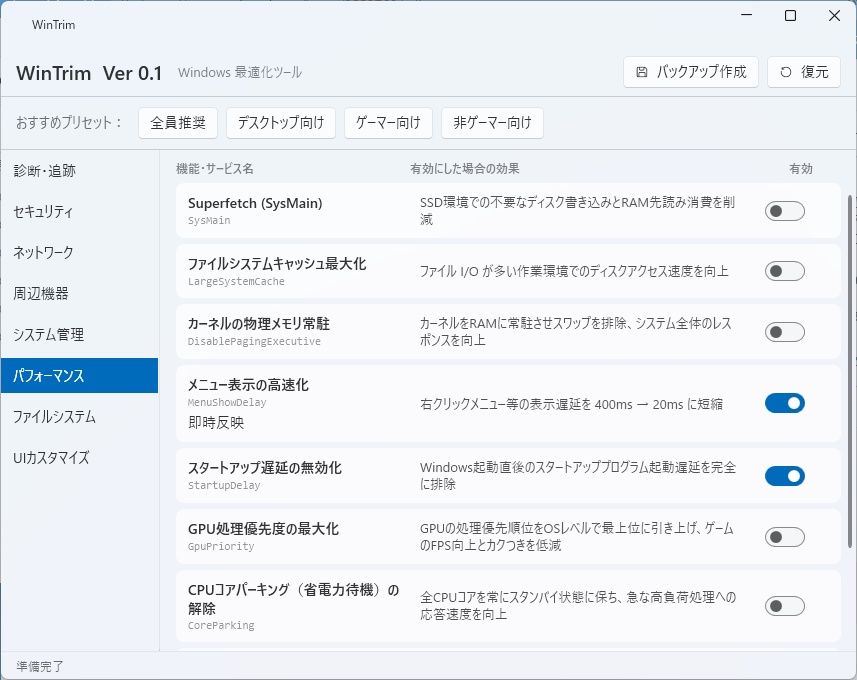Click the 有効にした場合の効果 column header
857x680 pixels.
point(465,169)
